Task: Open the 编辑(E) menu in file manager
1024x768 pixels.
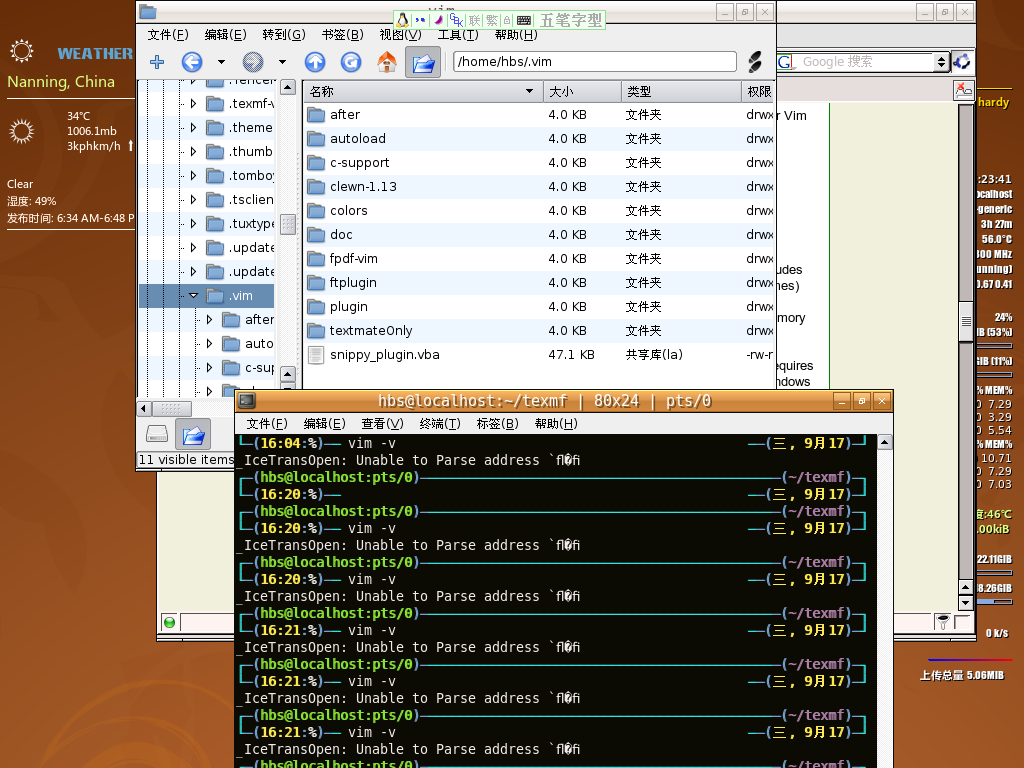Action: click(225, 35)
